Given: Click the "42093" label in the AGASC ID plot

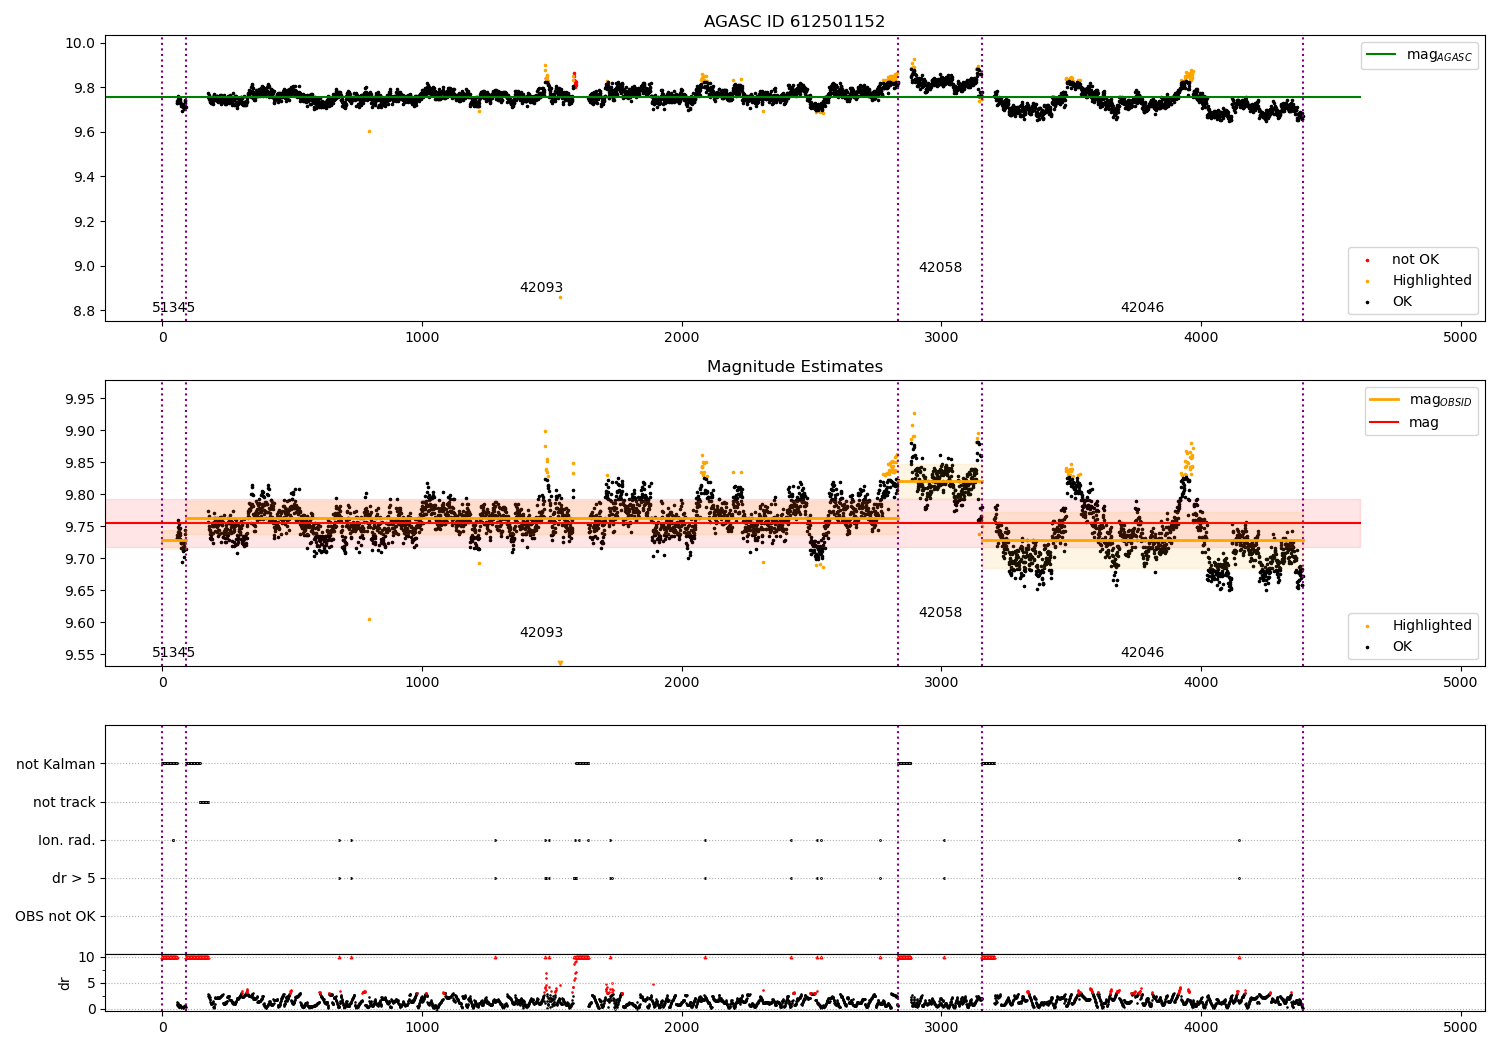Looking at the screenshot, I should (x=541, y=288).
